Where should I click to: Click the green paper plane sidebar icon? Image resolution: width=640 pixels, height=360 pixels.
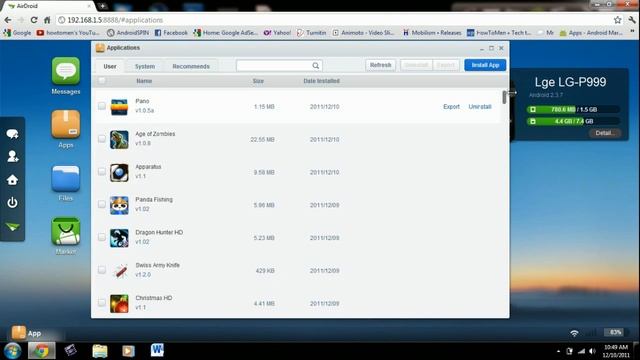click(x=12, y=227)
